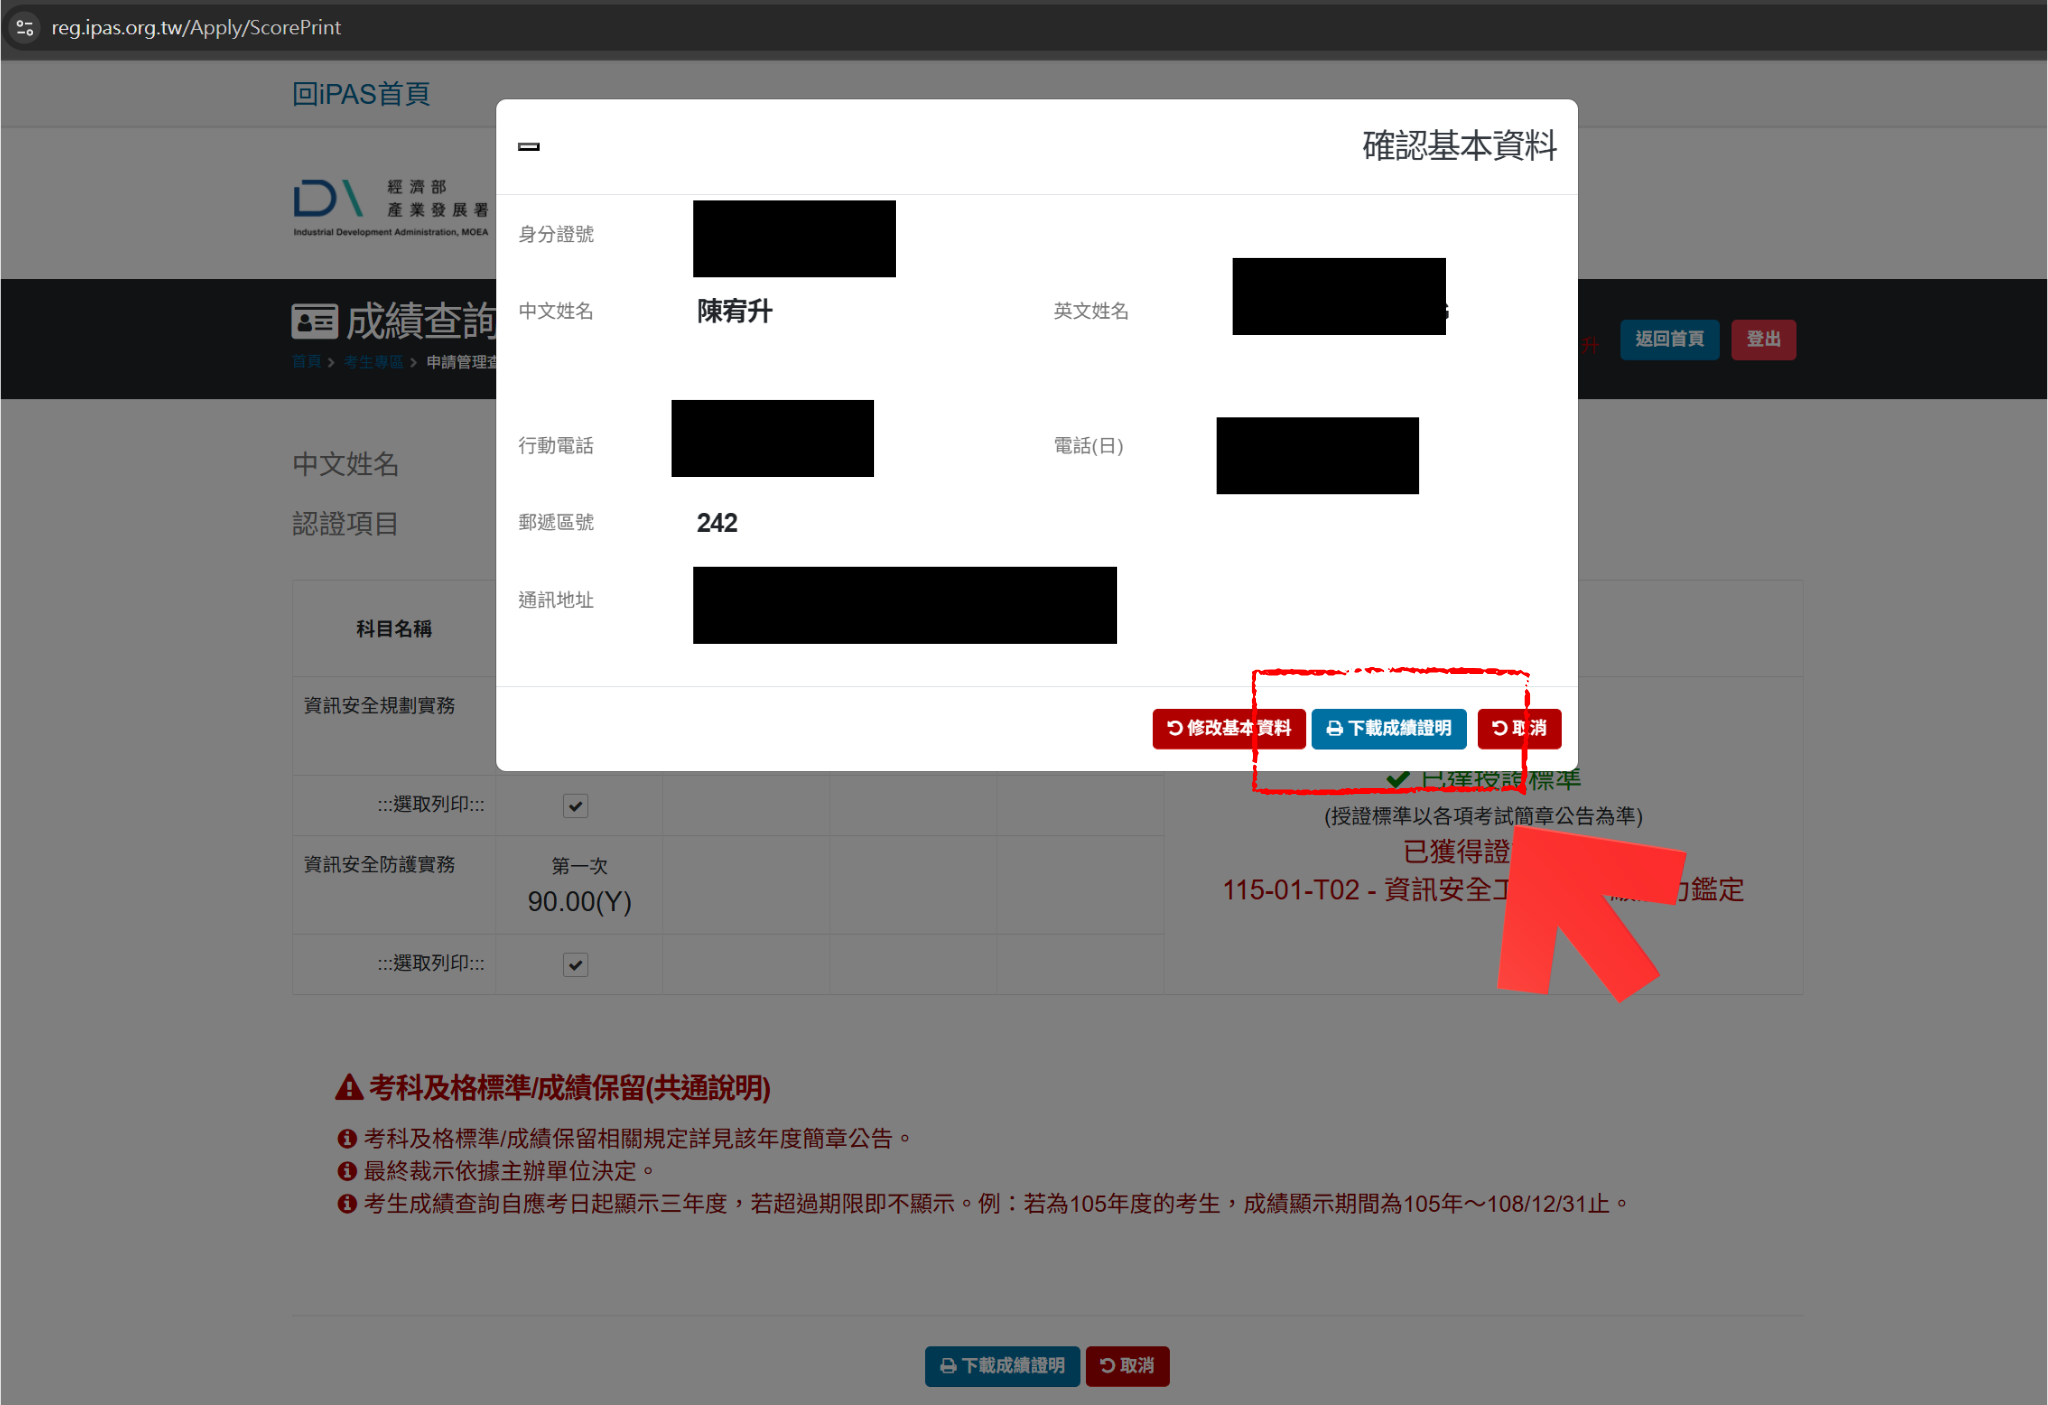Click the ID card icon beside 成績查詢

click(x=314, y=321)
